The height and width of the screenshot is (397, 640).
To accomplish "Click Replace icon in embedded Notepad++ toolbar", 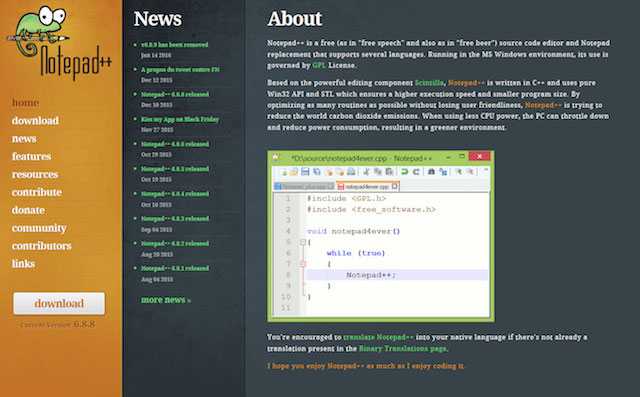I will point(443,172).
